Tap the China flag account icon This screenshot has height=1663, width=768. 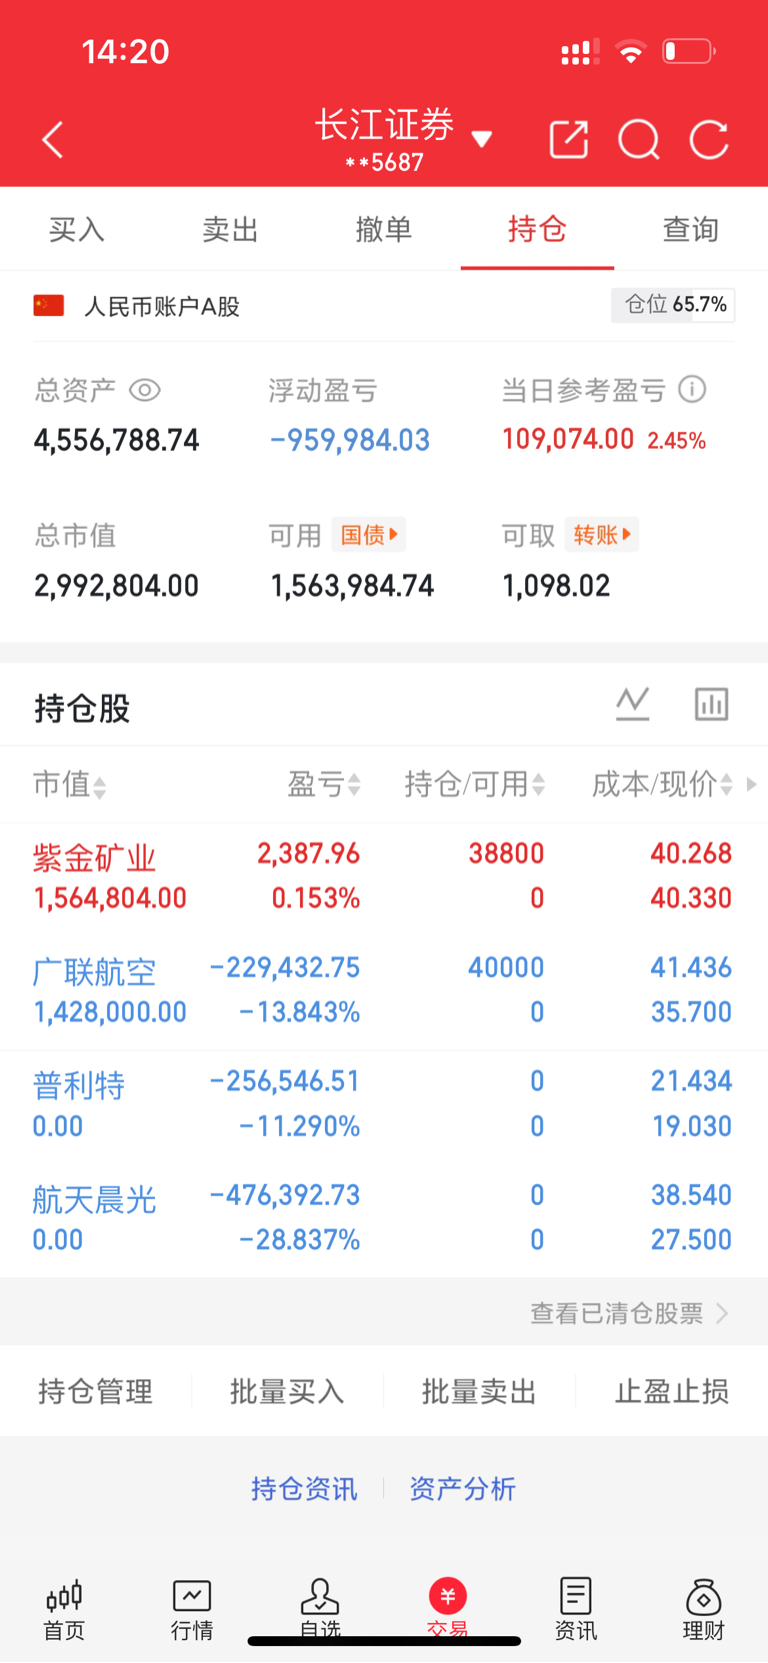point(49,306)
